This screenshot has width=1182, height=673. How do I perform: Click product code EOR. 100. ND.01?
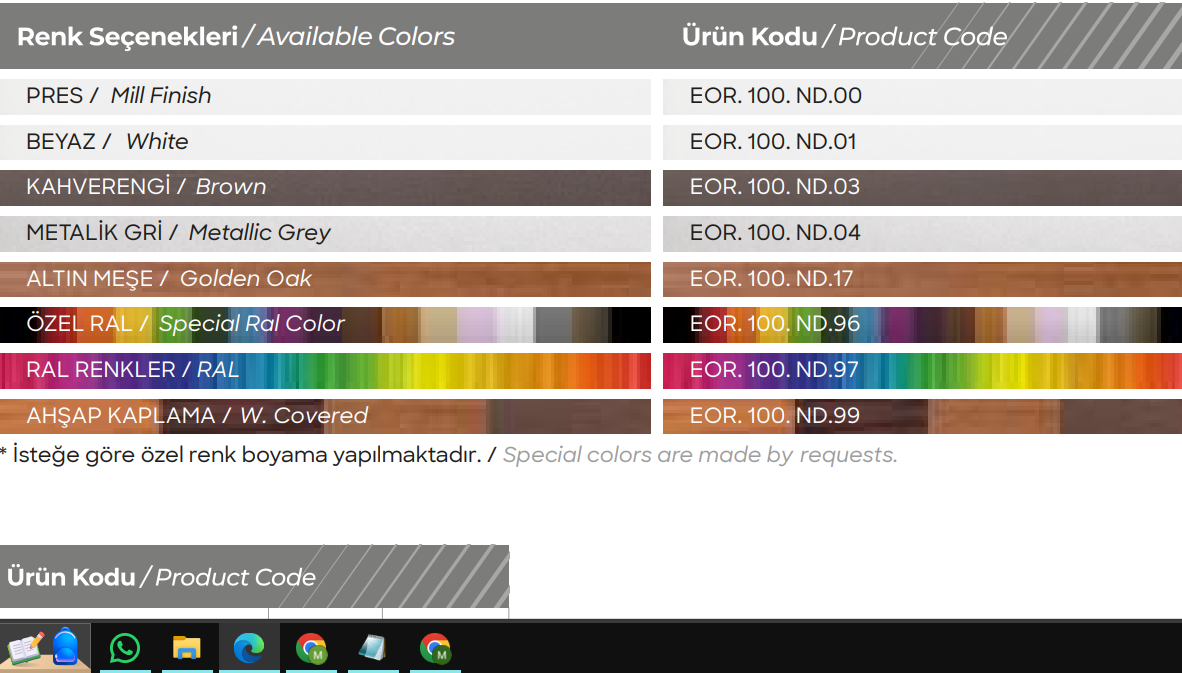pyautogui.click(x=773, y=142)
